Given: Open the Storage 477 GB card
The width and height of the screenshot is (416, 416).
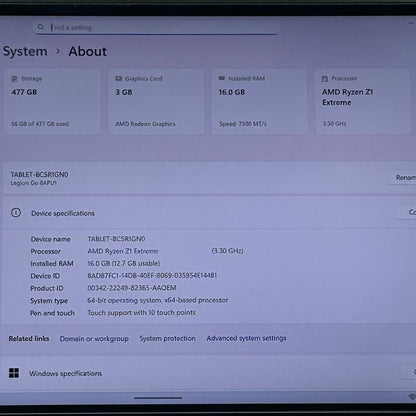Looking at the screenshot, I should 52,102.
